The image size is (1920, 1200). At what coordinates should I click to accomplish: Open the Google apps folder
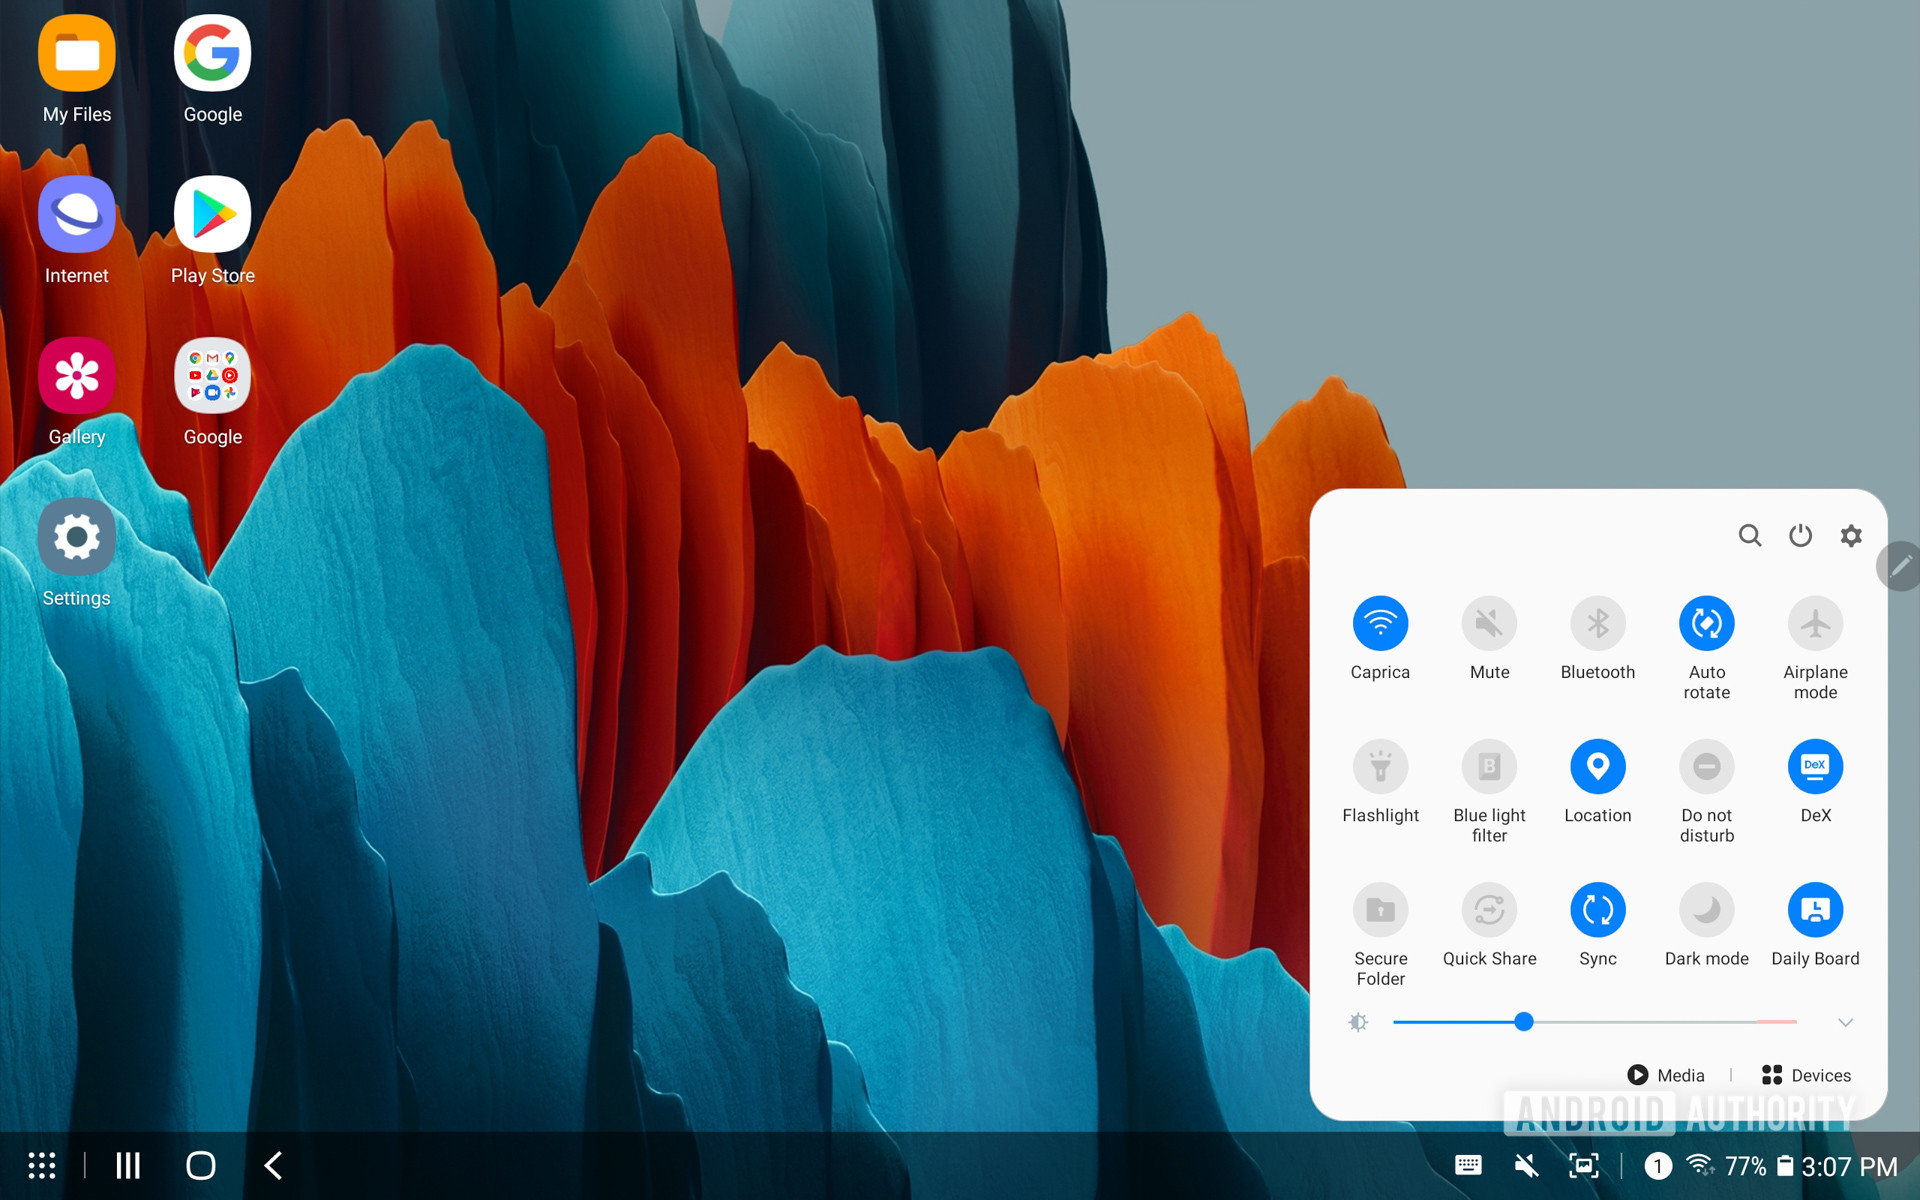212,377
